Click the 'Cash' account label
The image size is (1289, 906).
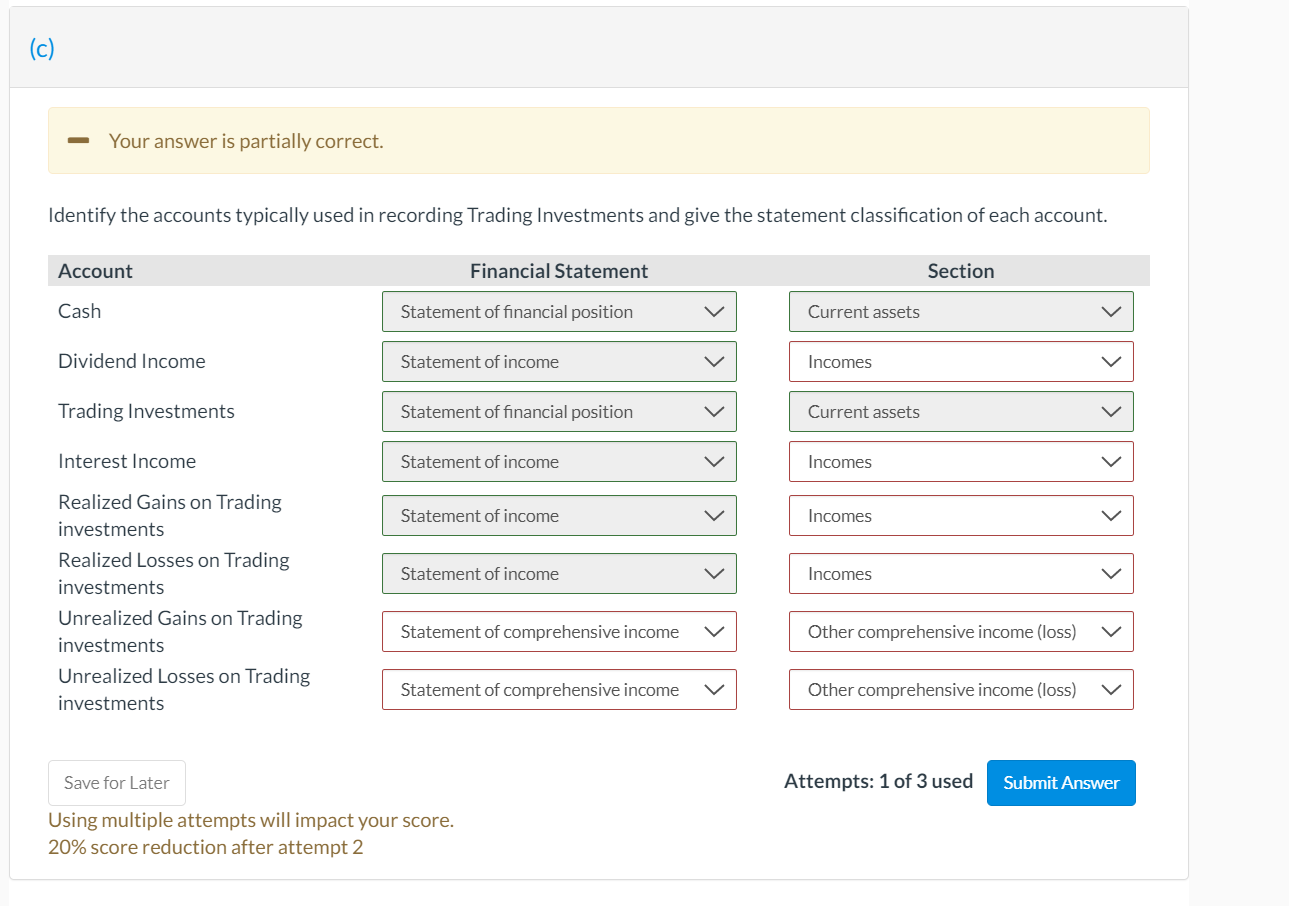tap(80, 311)
